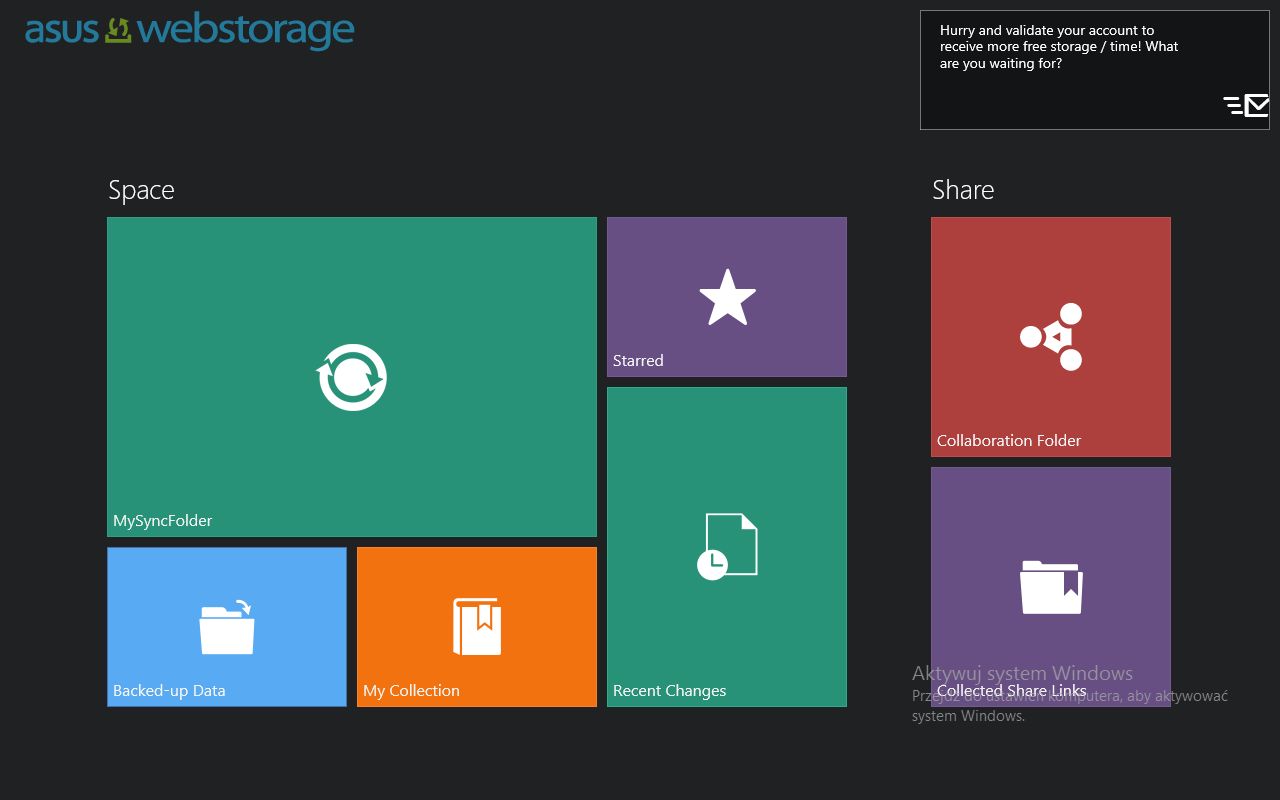This screenshot has width=1280, height=800.
Task: Click the bookmarked folder icon for Collected Share Links
Action: click(x=1051, y=587)
